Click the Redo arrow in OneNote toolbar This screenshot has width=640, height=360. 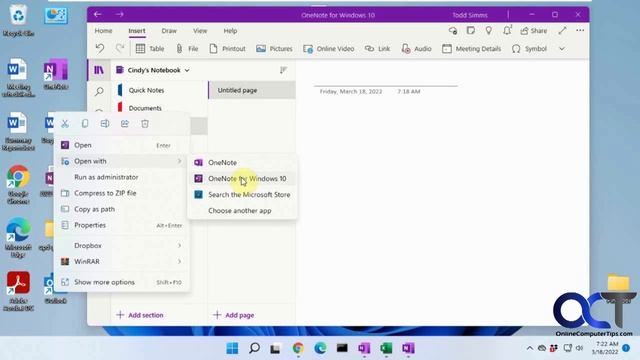click(120, 49)
